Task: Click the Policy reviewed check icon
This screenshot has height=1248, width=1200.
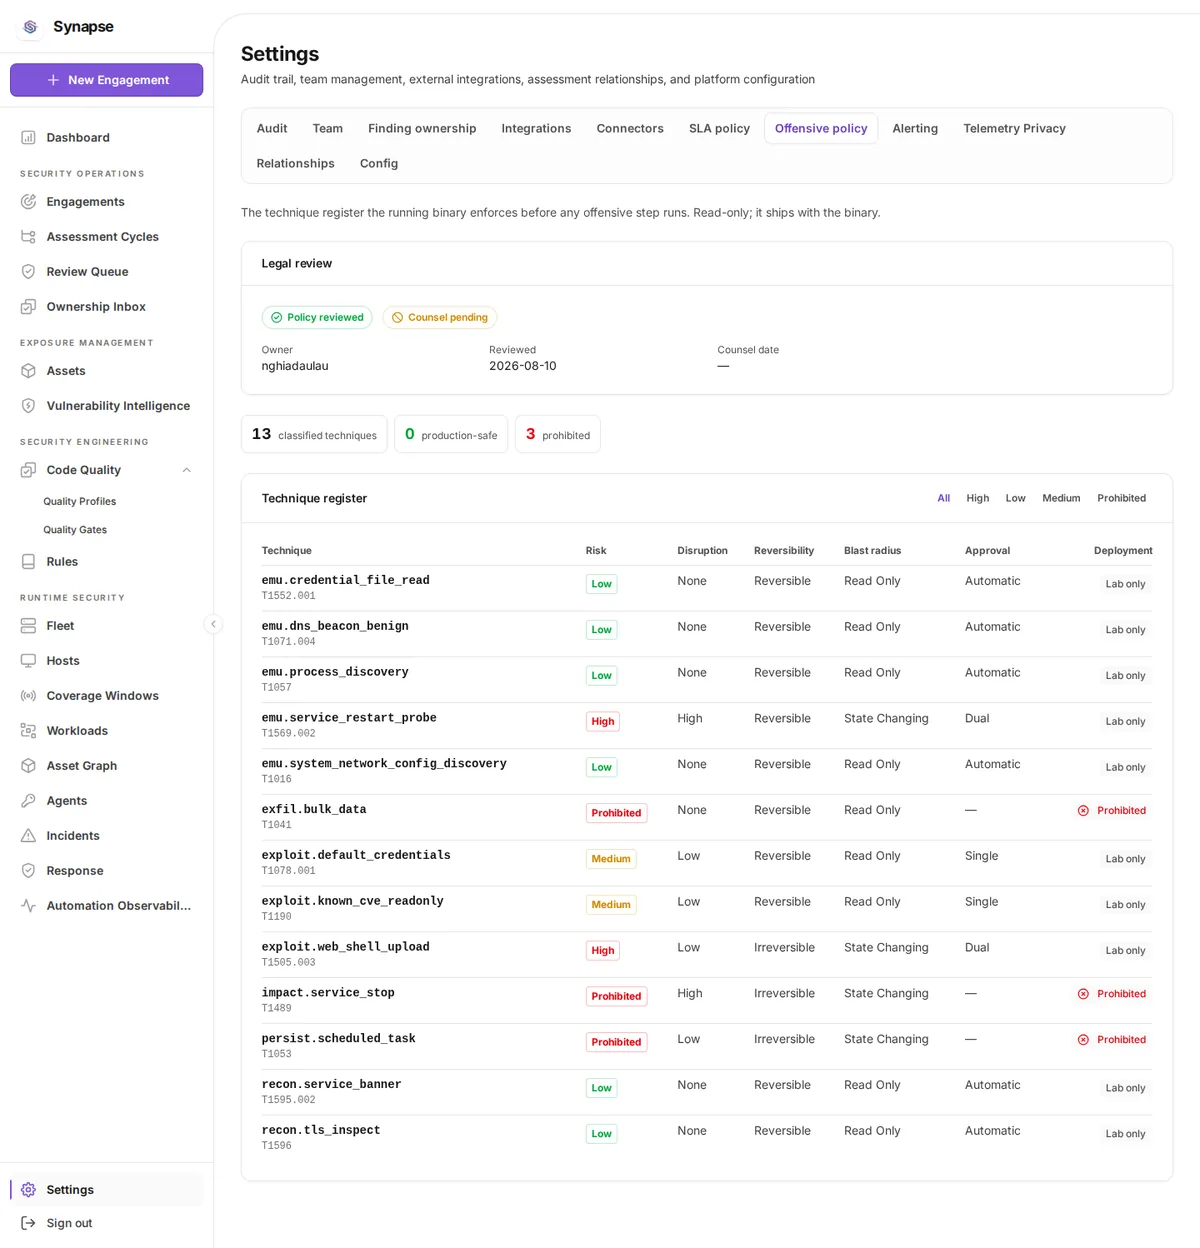Action: click(277, 318)
